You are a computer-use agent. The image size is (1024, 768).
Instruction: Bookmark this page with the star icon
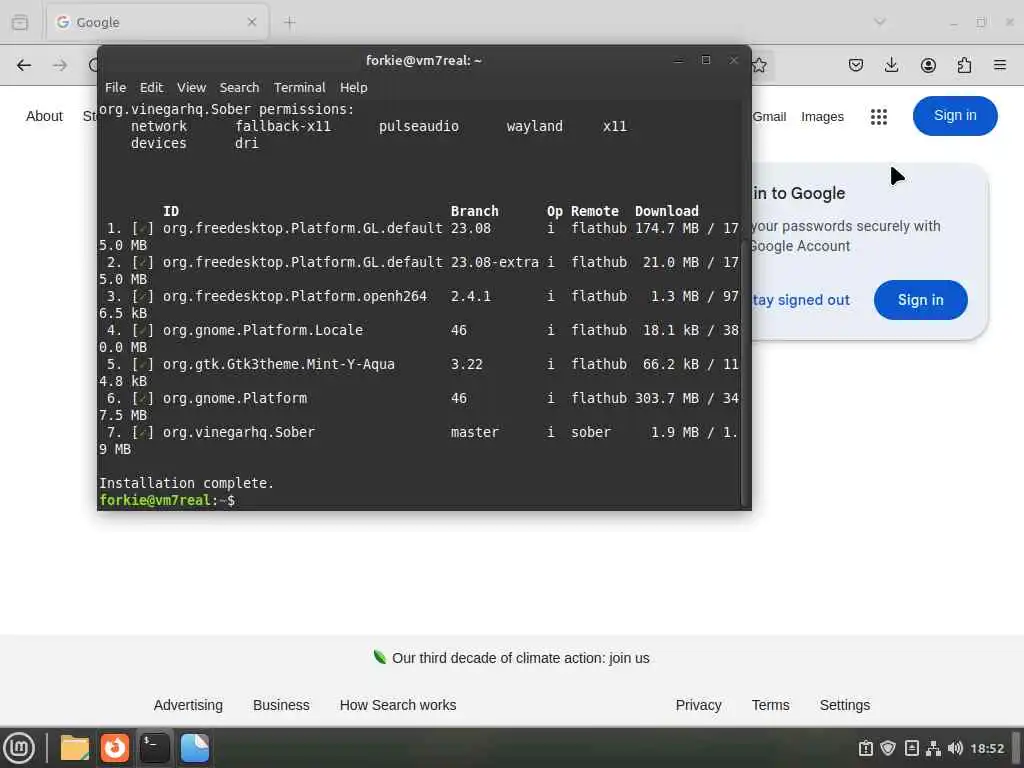759,65
